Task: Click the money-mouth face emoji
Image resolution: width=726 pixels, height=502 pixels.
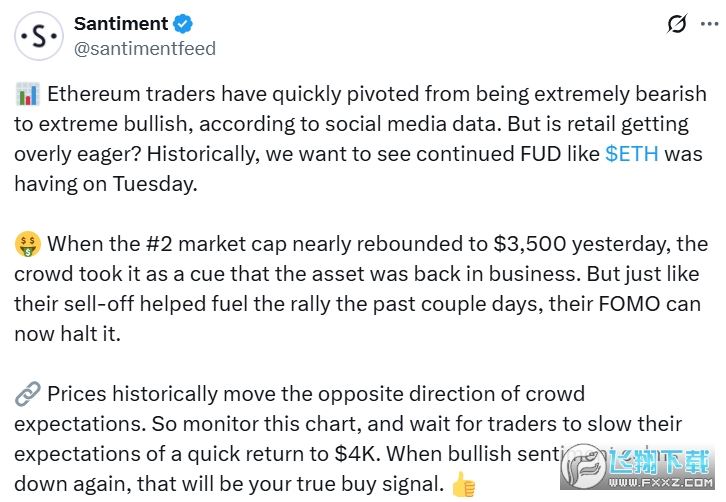Action: (x=28, y=245)
